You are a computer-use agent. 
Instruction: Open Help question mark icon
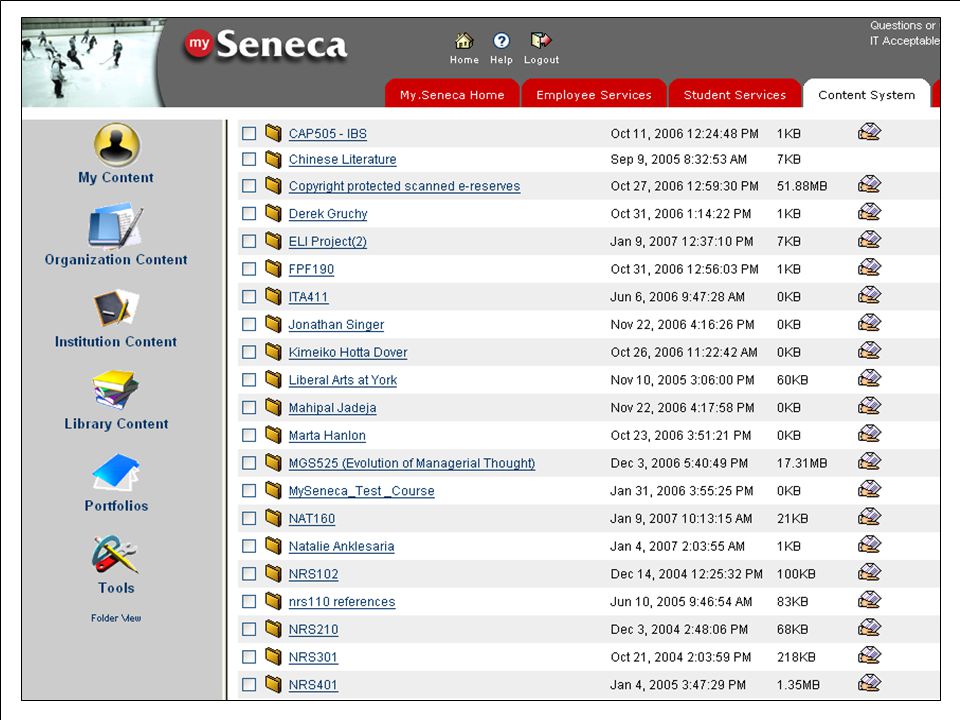click(501, 41)
